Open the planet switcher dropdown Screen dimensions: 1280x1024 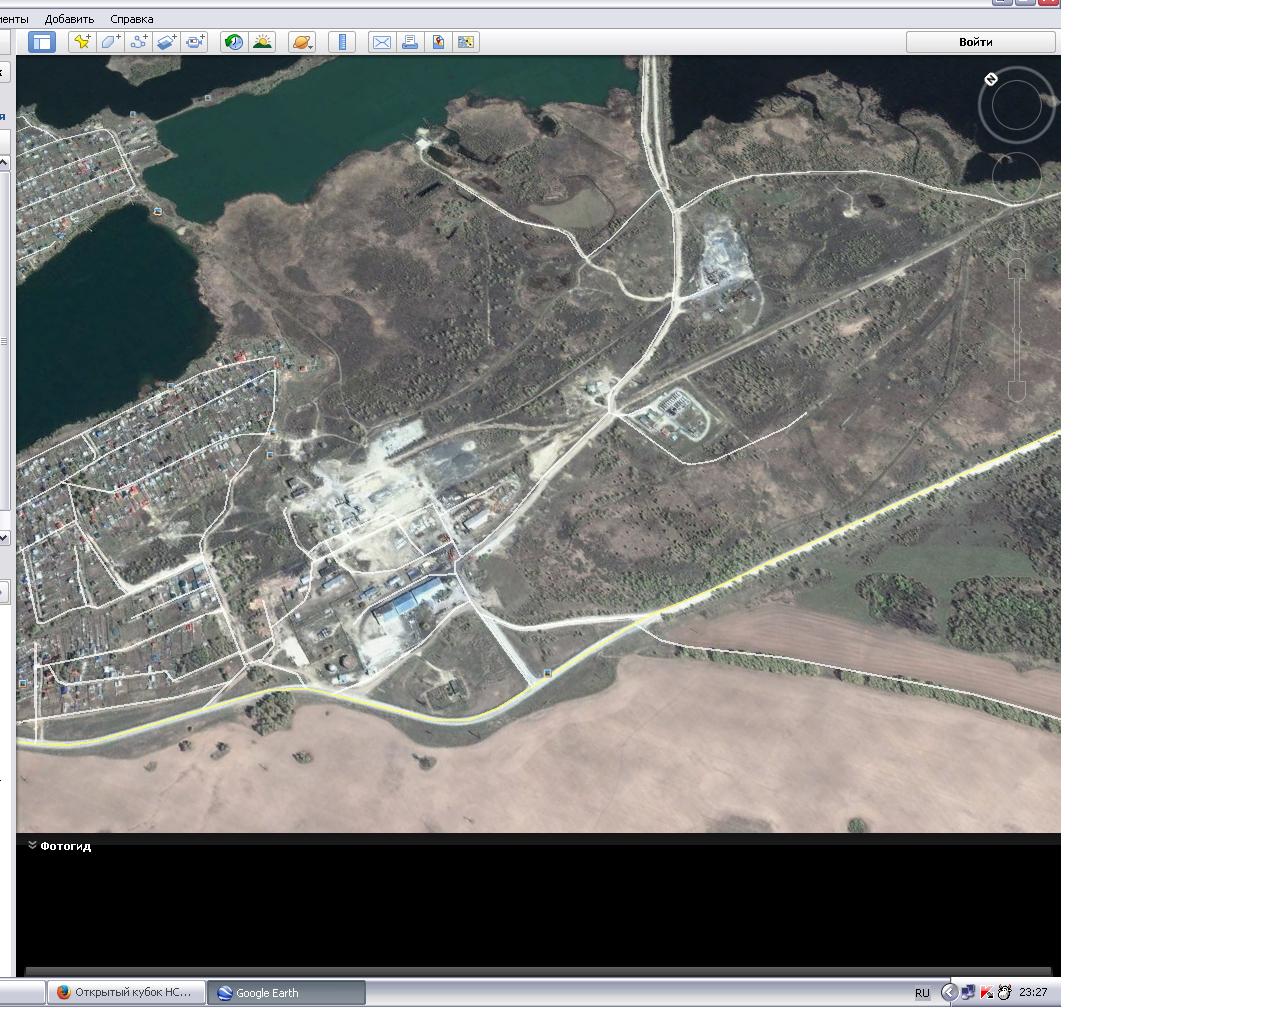(302, 42)
